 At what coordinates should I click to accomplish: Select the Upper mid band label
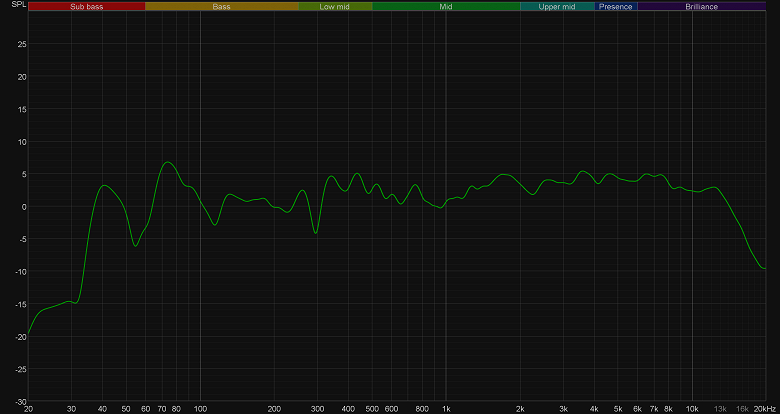[x=557, y=6]
